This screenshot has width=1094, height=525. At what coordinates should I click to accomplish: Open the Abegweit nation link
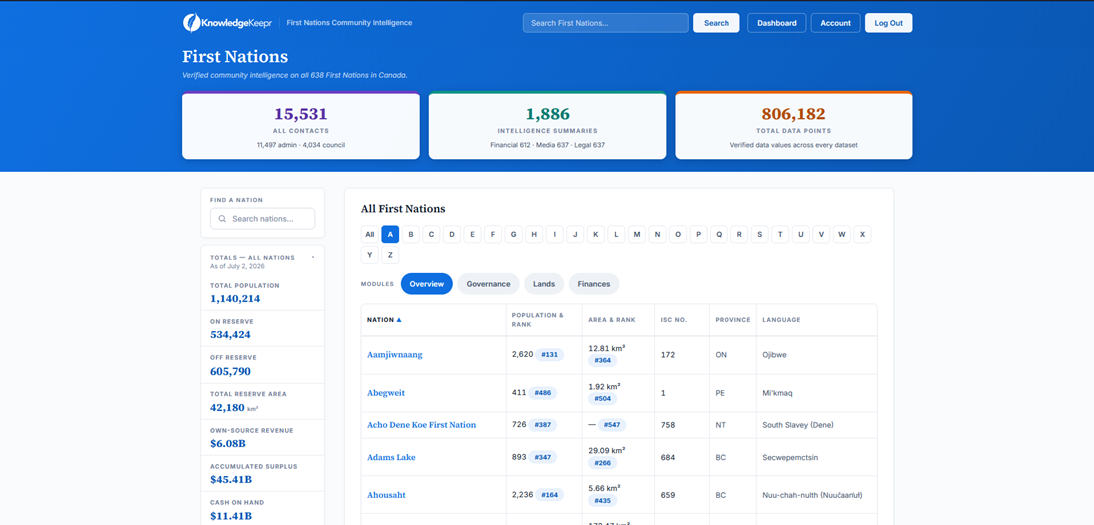(386, 393)
